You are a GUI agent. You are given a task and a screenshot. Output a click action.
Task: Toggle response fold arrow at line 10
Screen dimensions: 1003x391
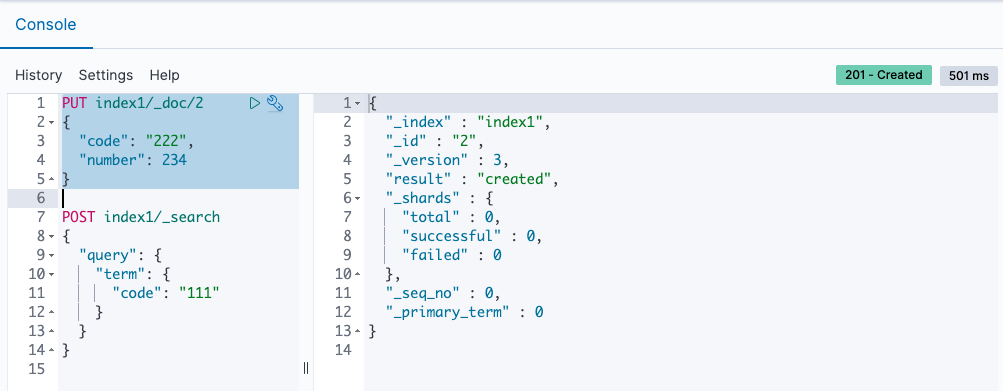pyautogui.click(x=358, y=275)
